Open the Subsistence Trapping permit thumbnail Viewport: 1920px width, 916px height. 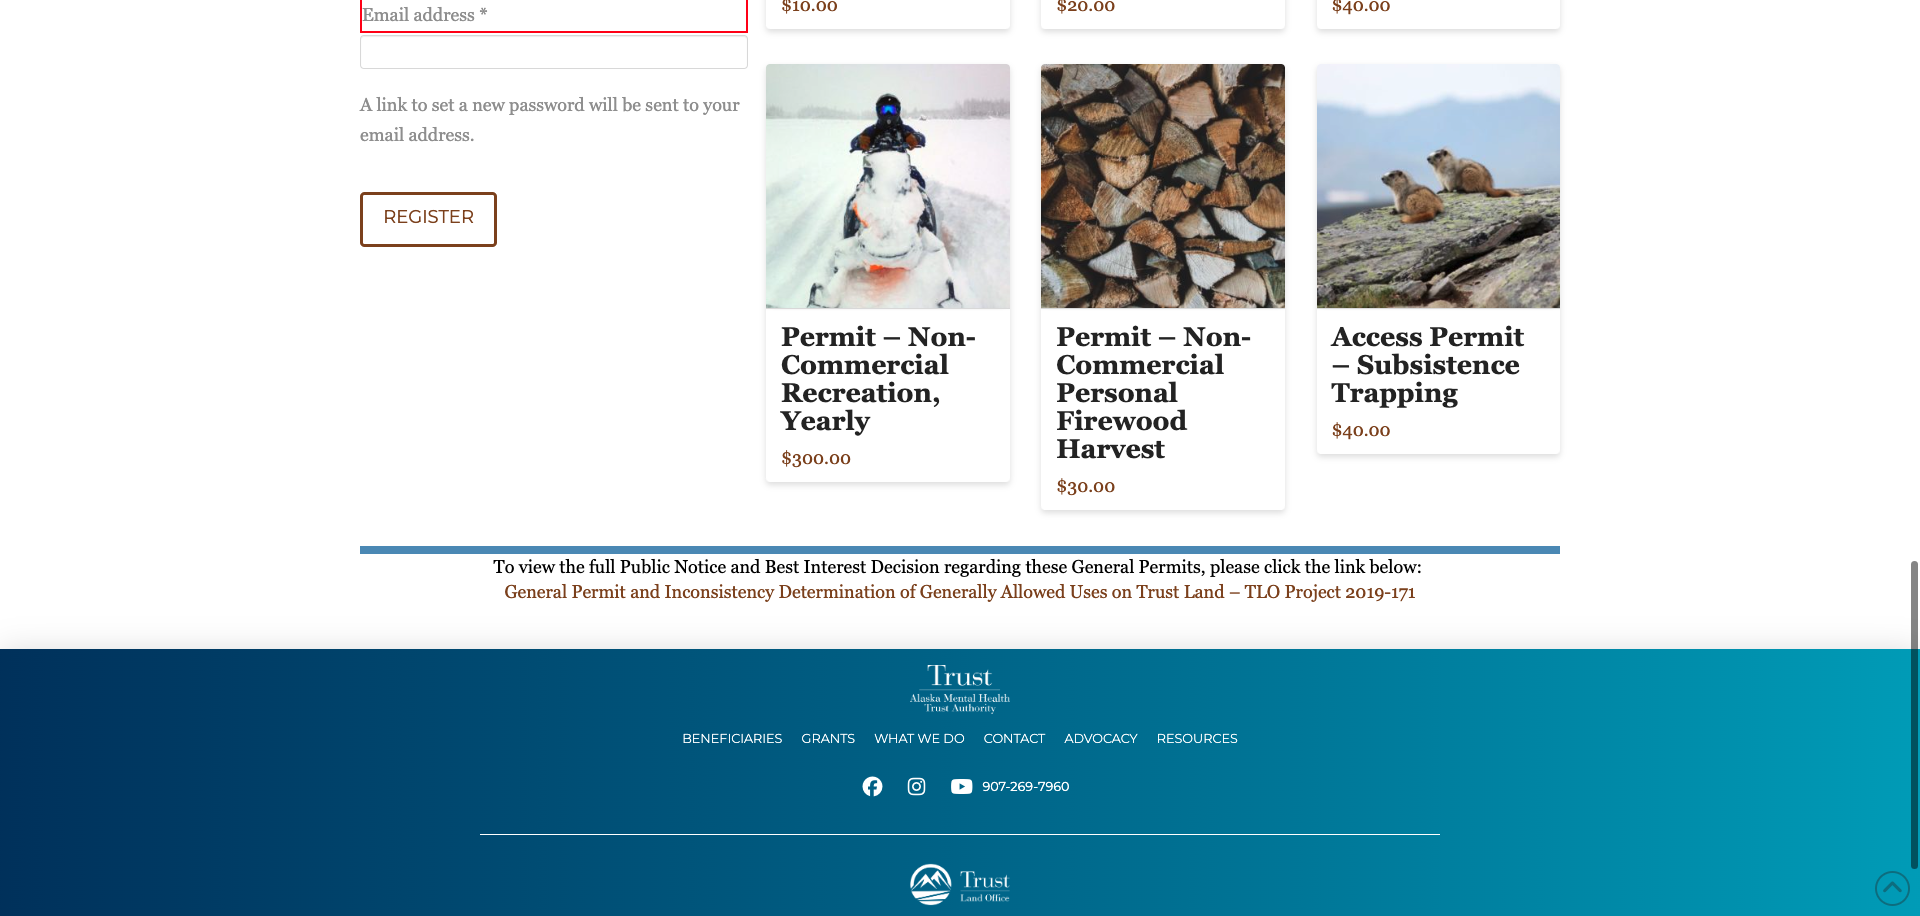click(x=1437, y=186)
